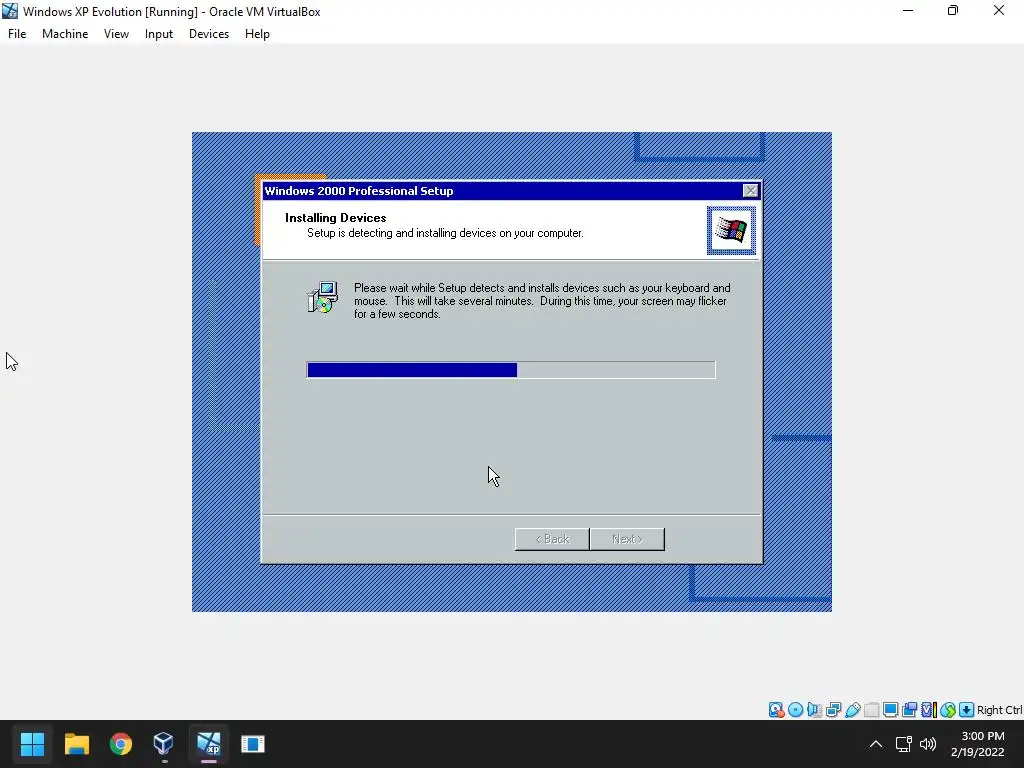Open the Devices menu
The width and height of the screenshot is (1024, 768).
pos(209,34)
